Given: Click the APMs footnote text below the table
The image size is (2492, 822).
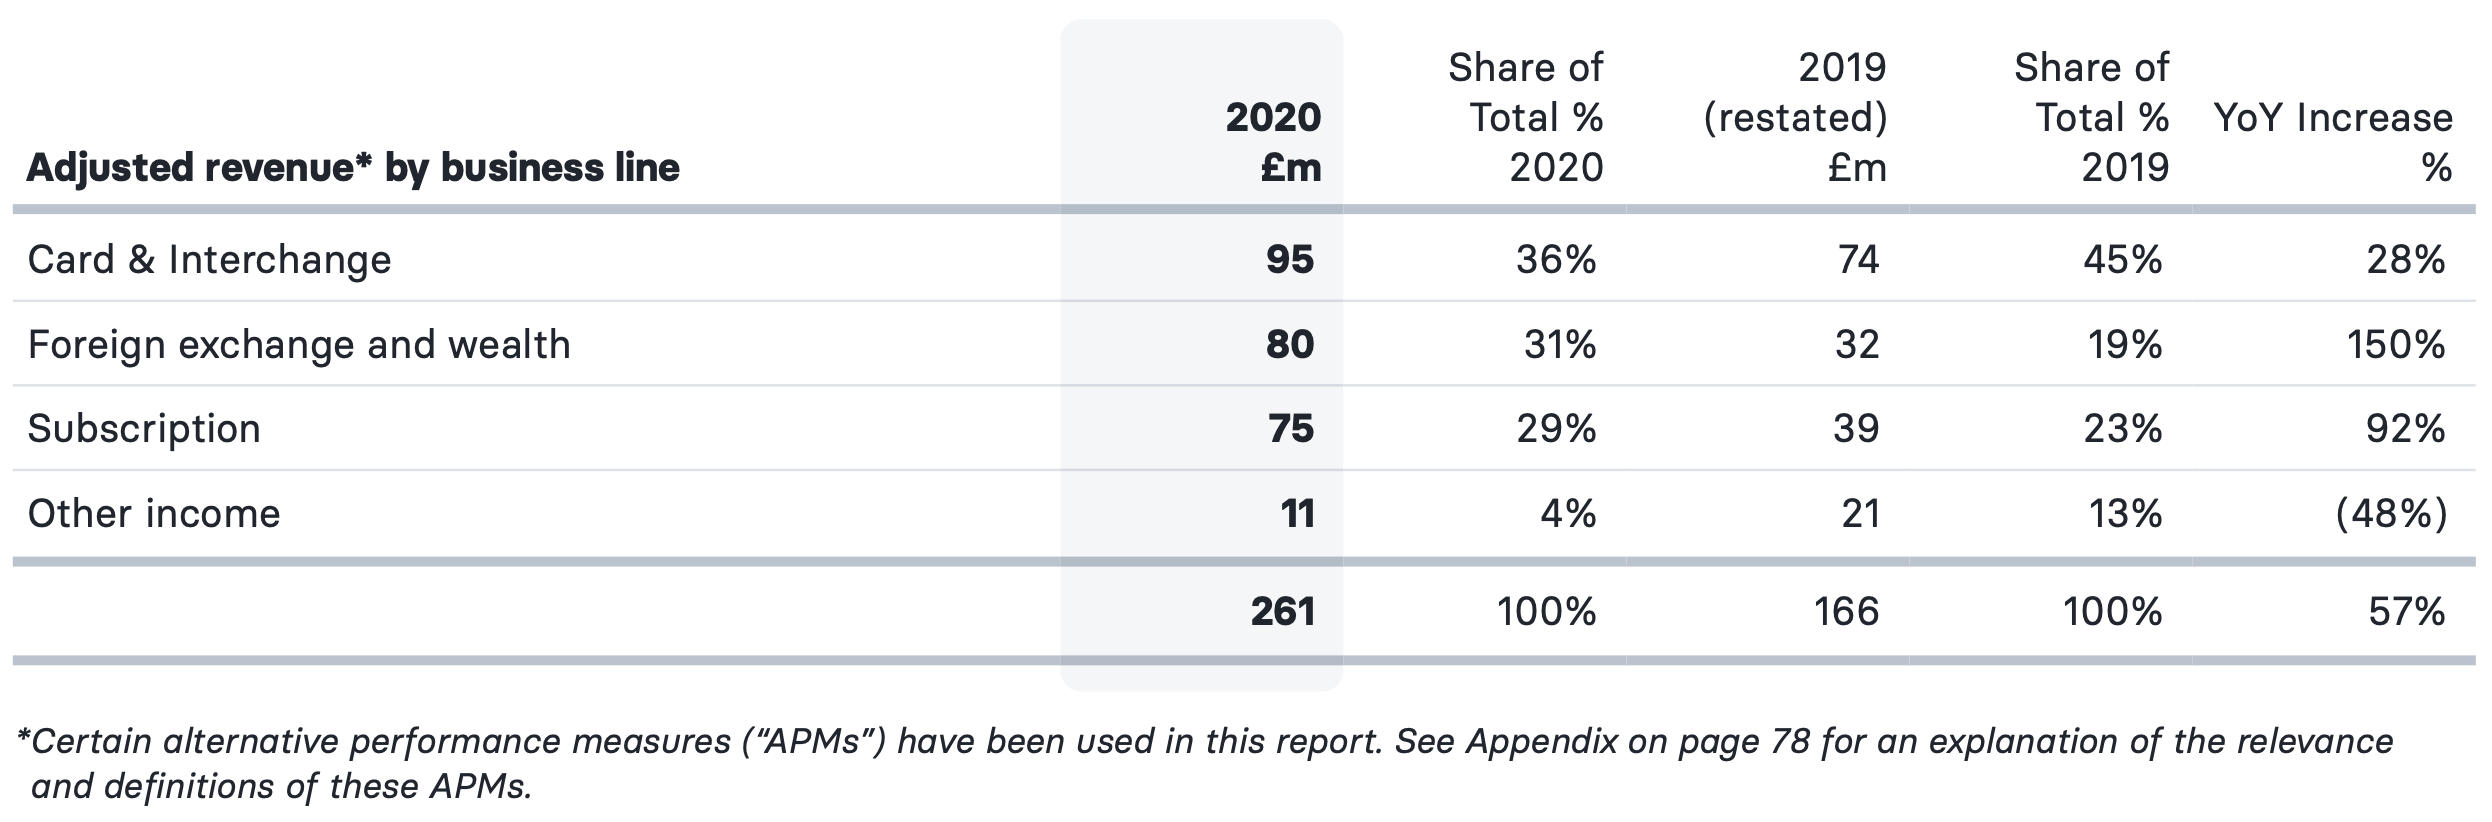Looking at the screenshot, I should 1205,764.
